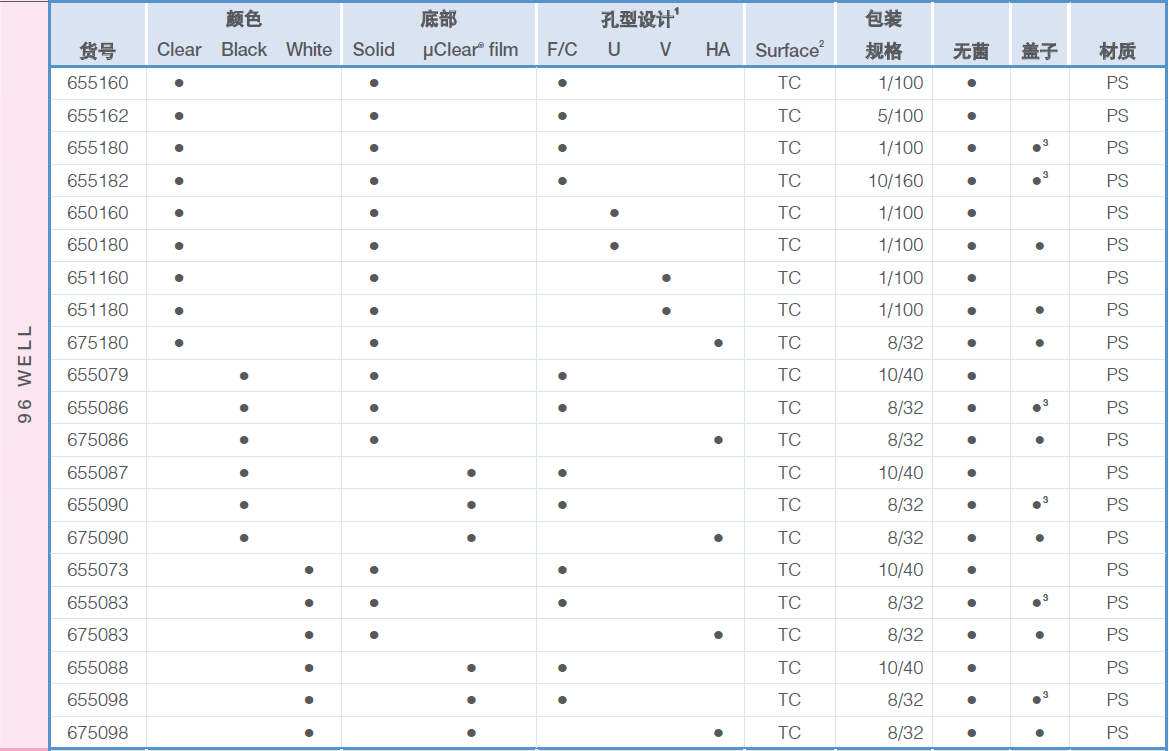Click the 10/160 packaging value for 655182
1169x751 pixels.
point(896,180)
